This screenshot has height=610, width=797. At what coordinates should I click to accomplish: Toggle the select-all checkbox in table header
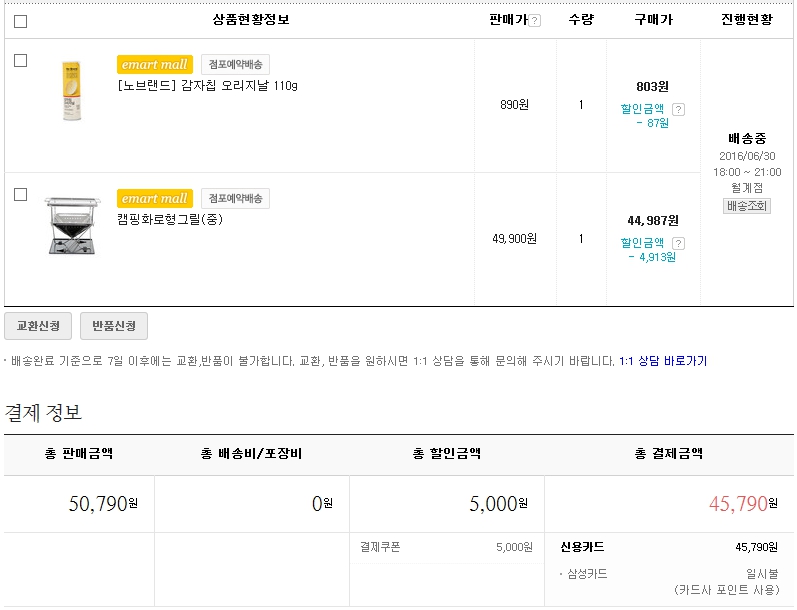coord(21,21)
